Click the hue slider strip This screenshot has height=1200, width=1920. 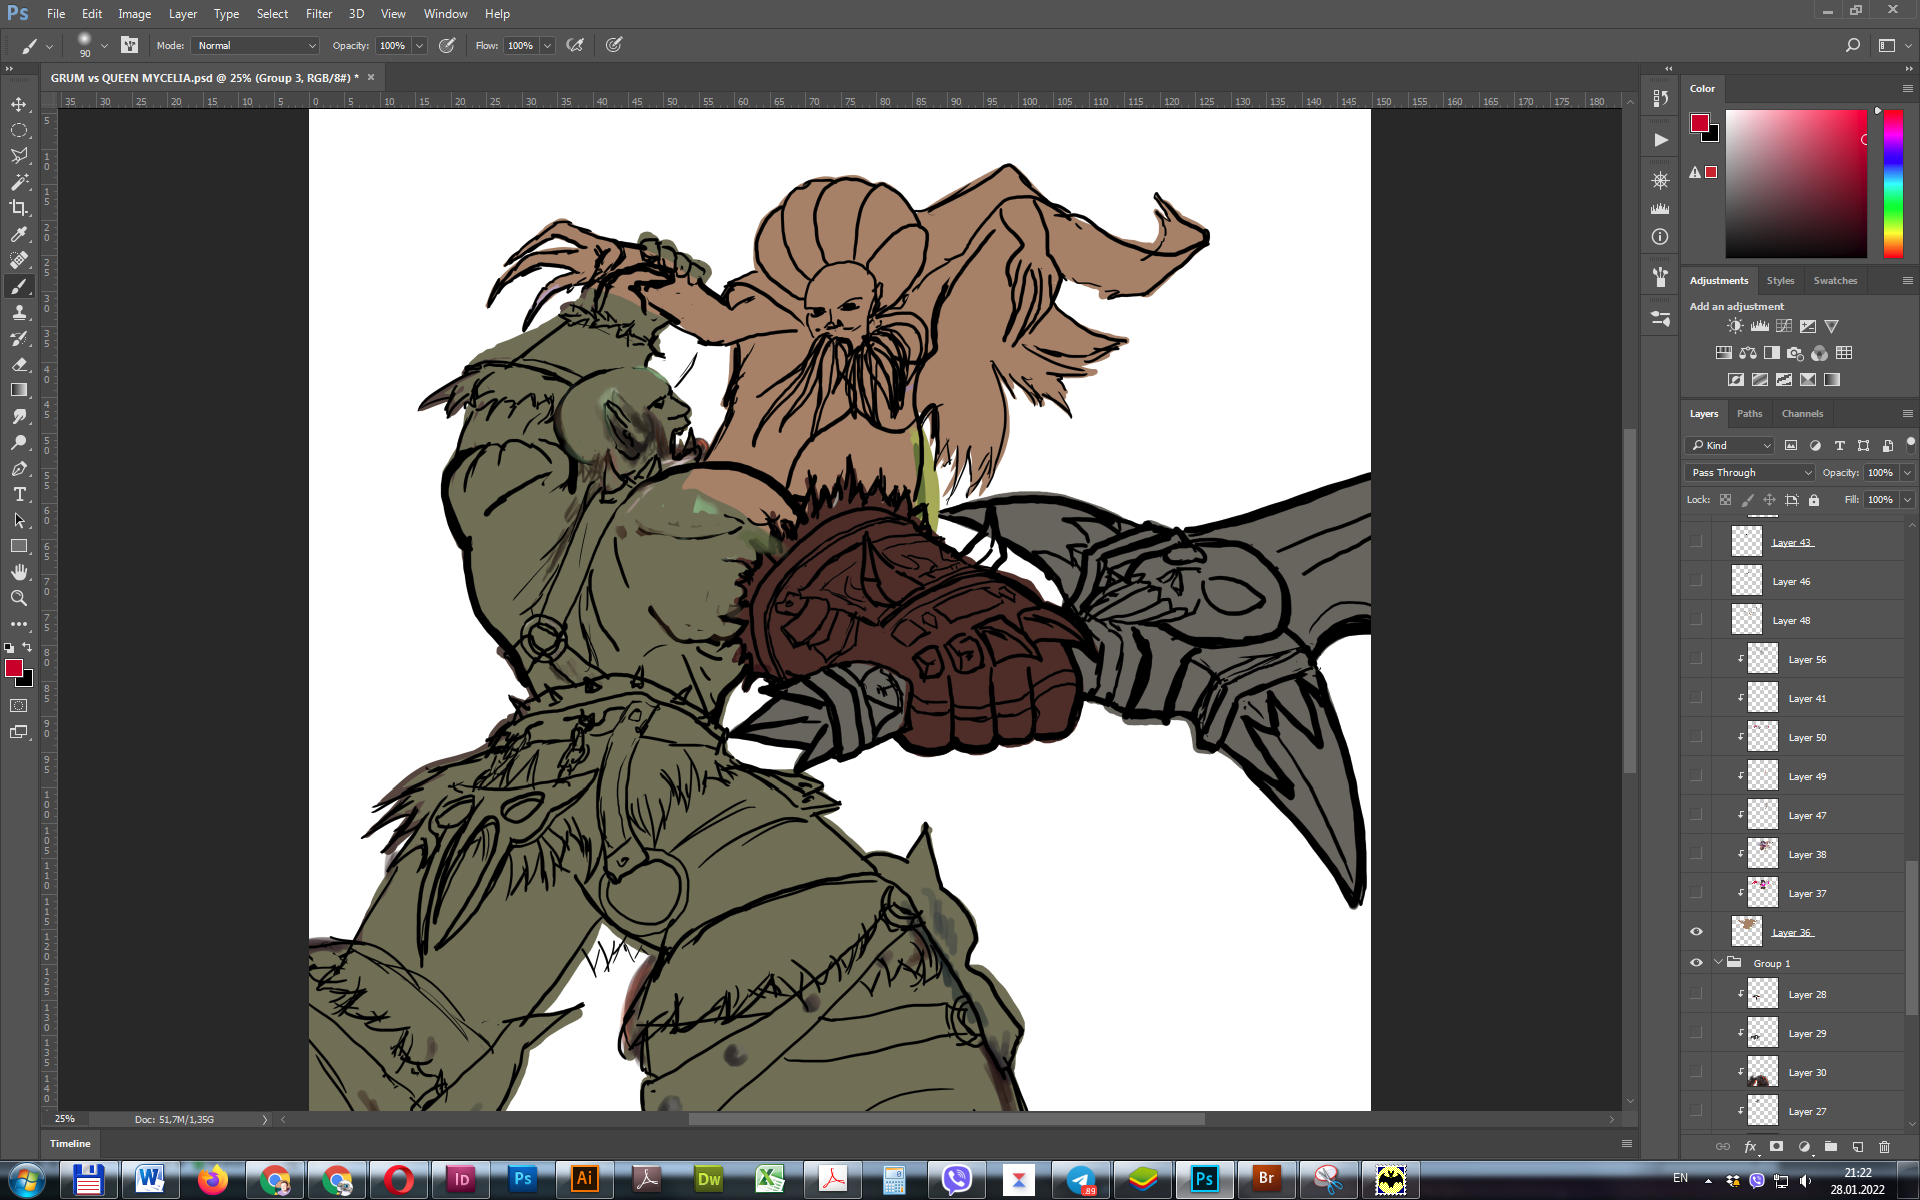[1893, 184]
